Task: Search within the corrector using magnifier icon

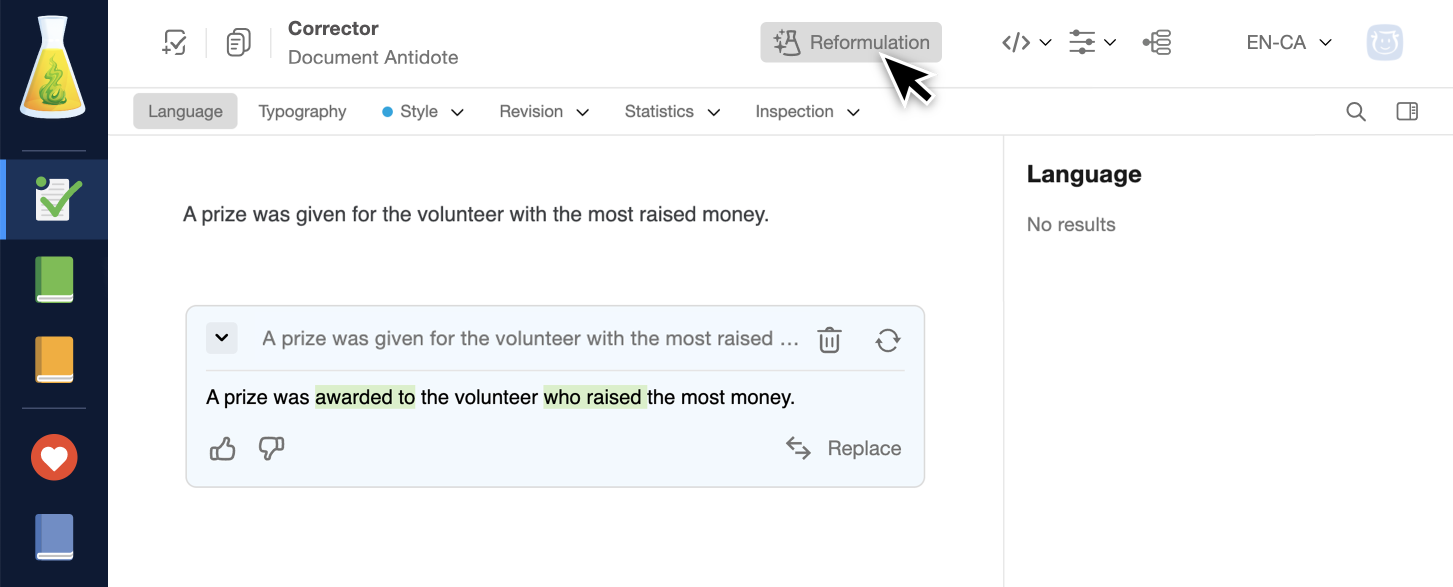Action: [x=1355, y=112]
